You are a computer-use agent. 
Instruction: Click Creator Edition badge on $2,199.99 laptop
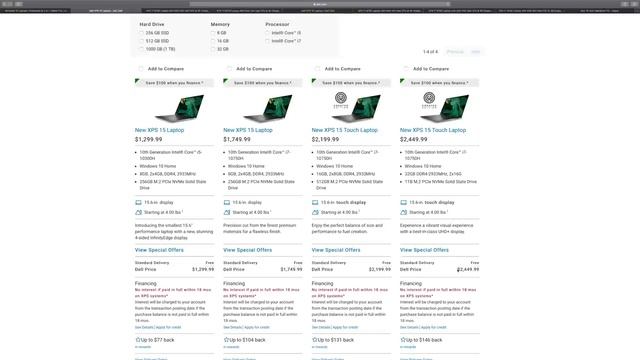click(x=341, y=100)
